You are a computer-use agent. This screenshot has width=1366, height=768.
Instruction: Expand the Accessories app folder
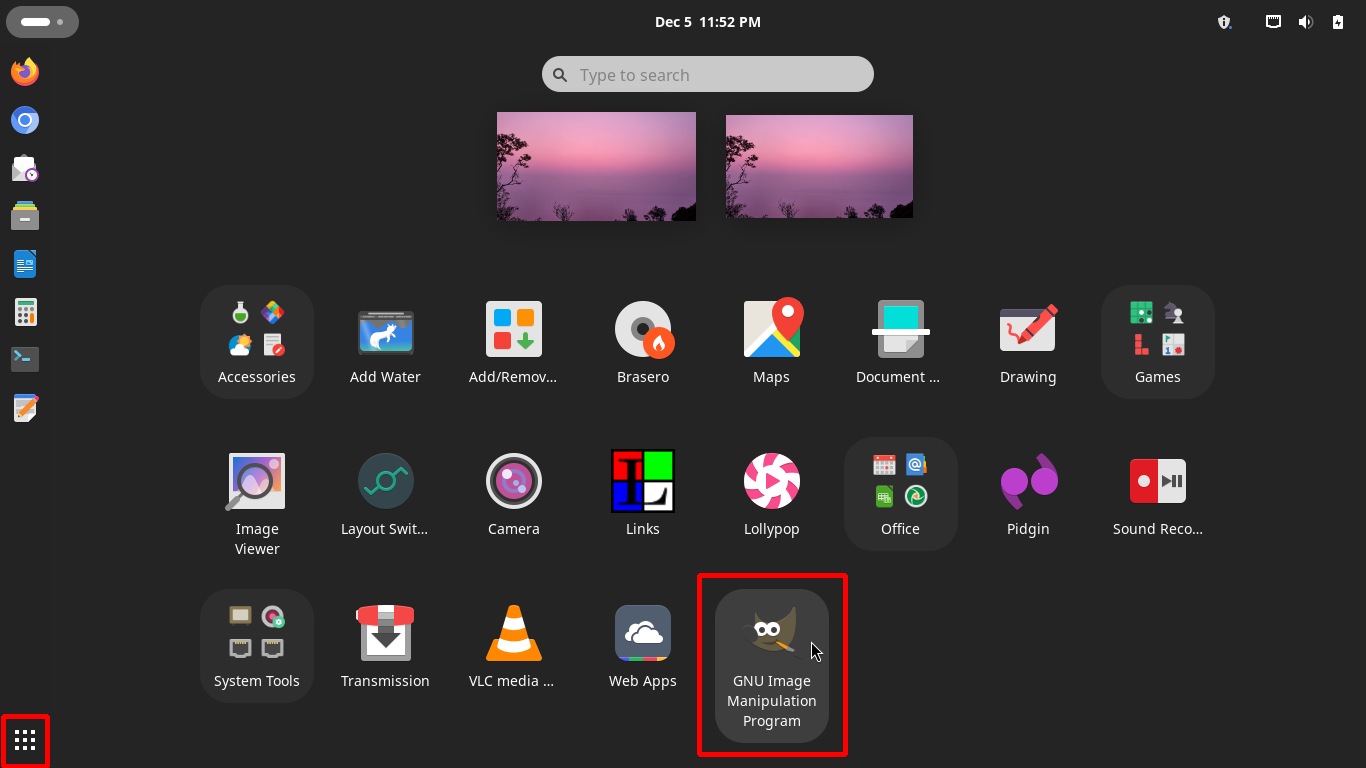[257, 342]
